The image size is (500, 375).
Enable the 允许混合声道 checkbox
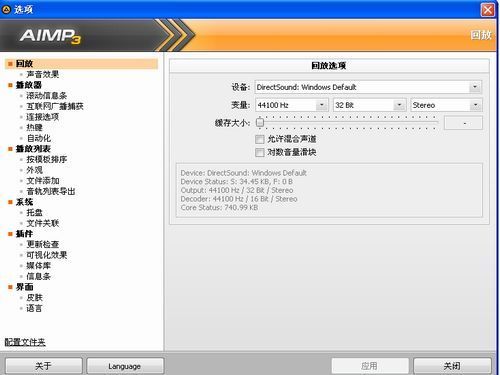tap(259, 139)
